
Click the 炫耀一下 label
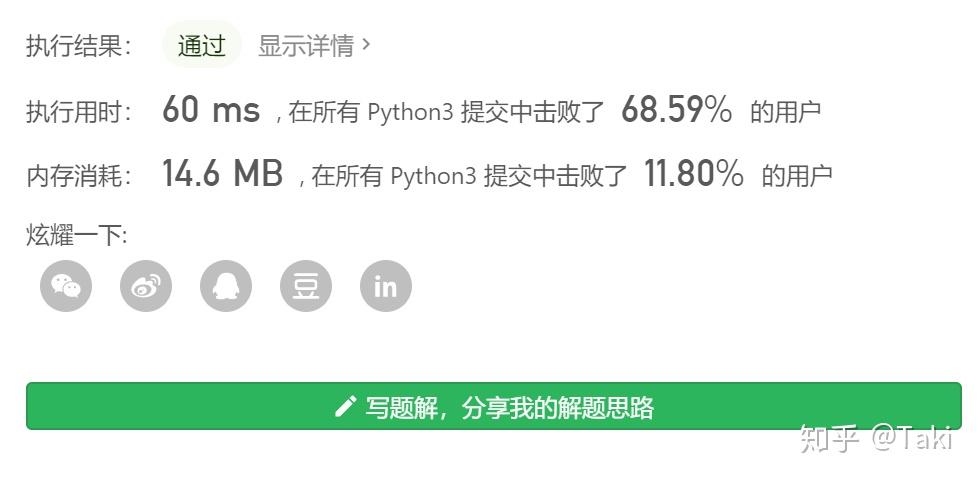(77, 236)
